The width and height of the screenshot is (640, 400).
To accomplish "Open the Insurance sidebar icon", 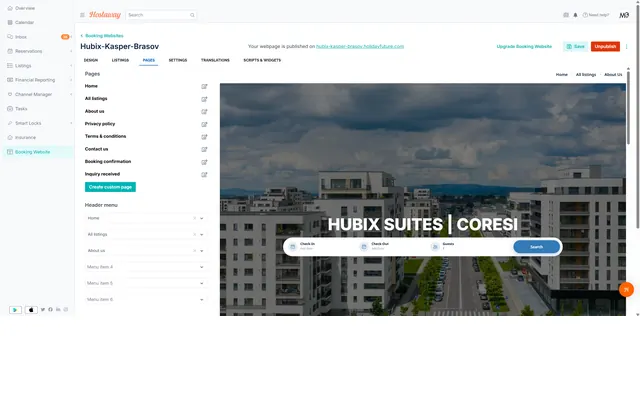I will pyautogui.click(x=10, y=138).
